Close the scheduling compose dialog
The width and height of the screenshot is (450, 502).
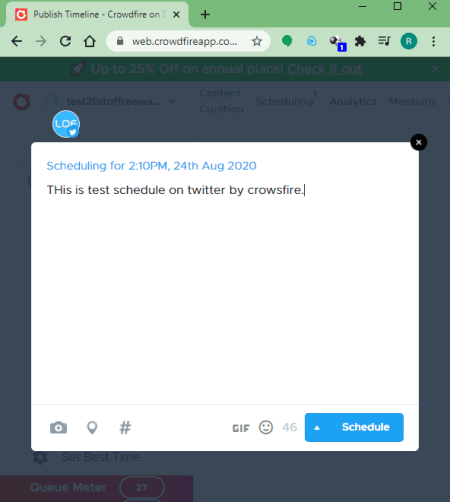tap(419, 142)
